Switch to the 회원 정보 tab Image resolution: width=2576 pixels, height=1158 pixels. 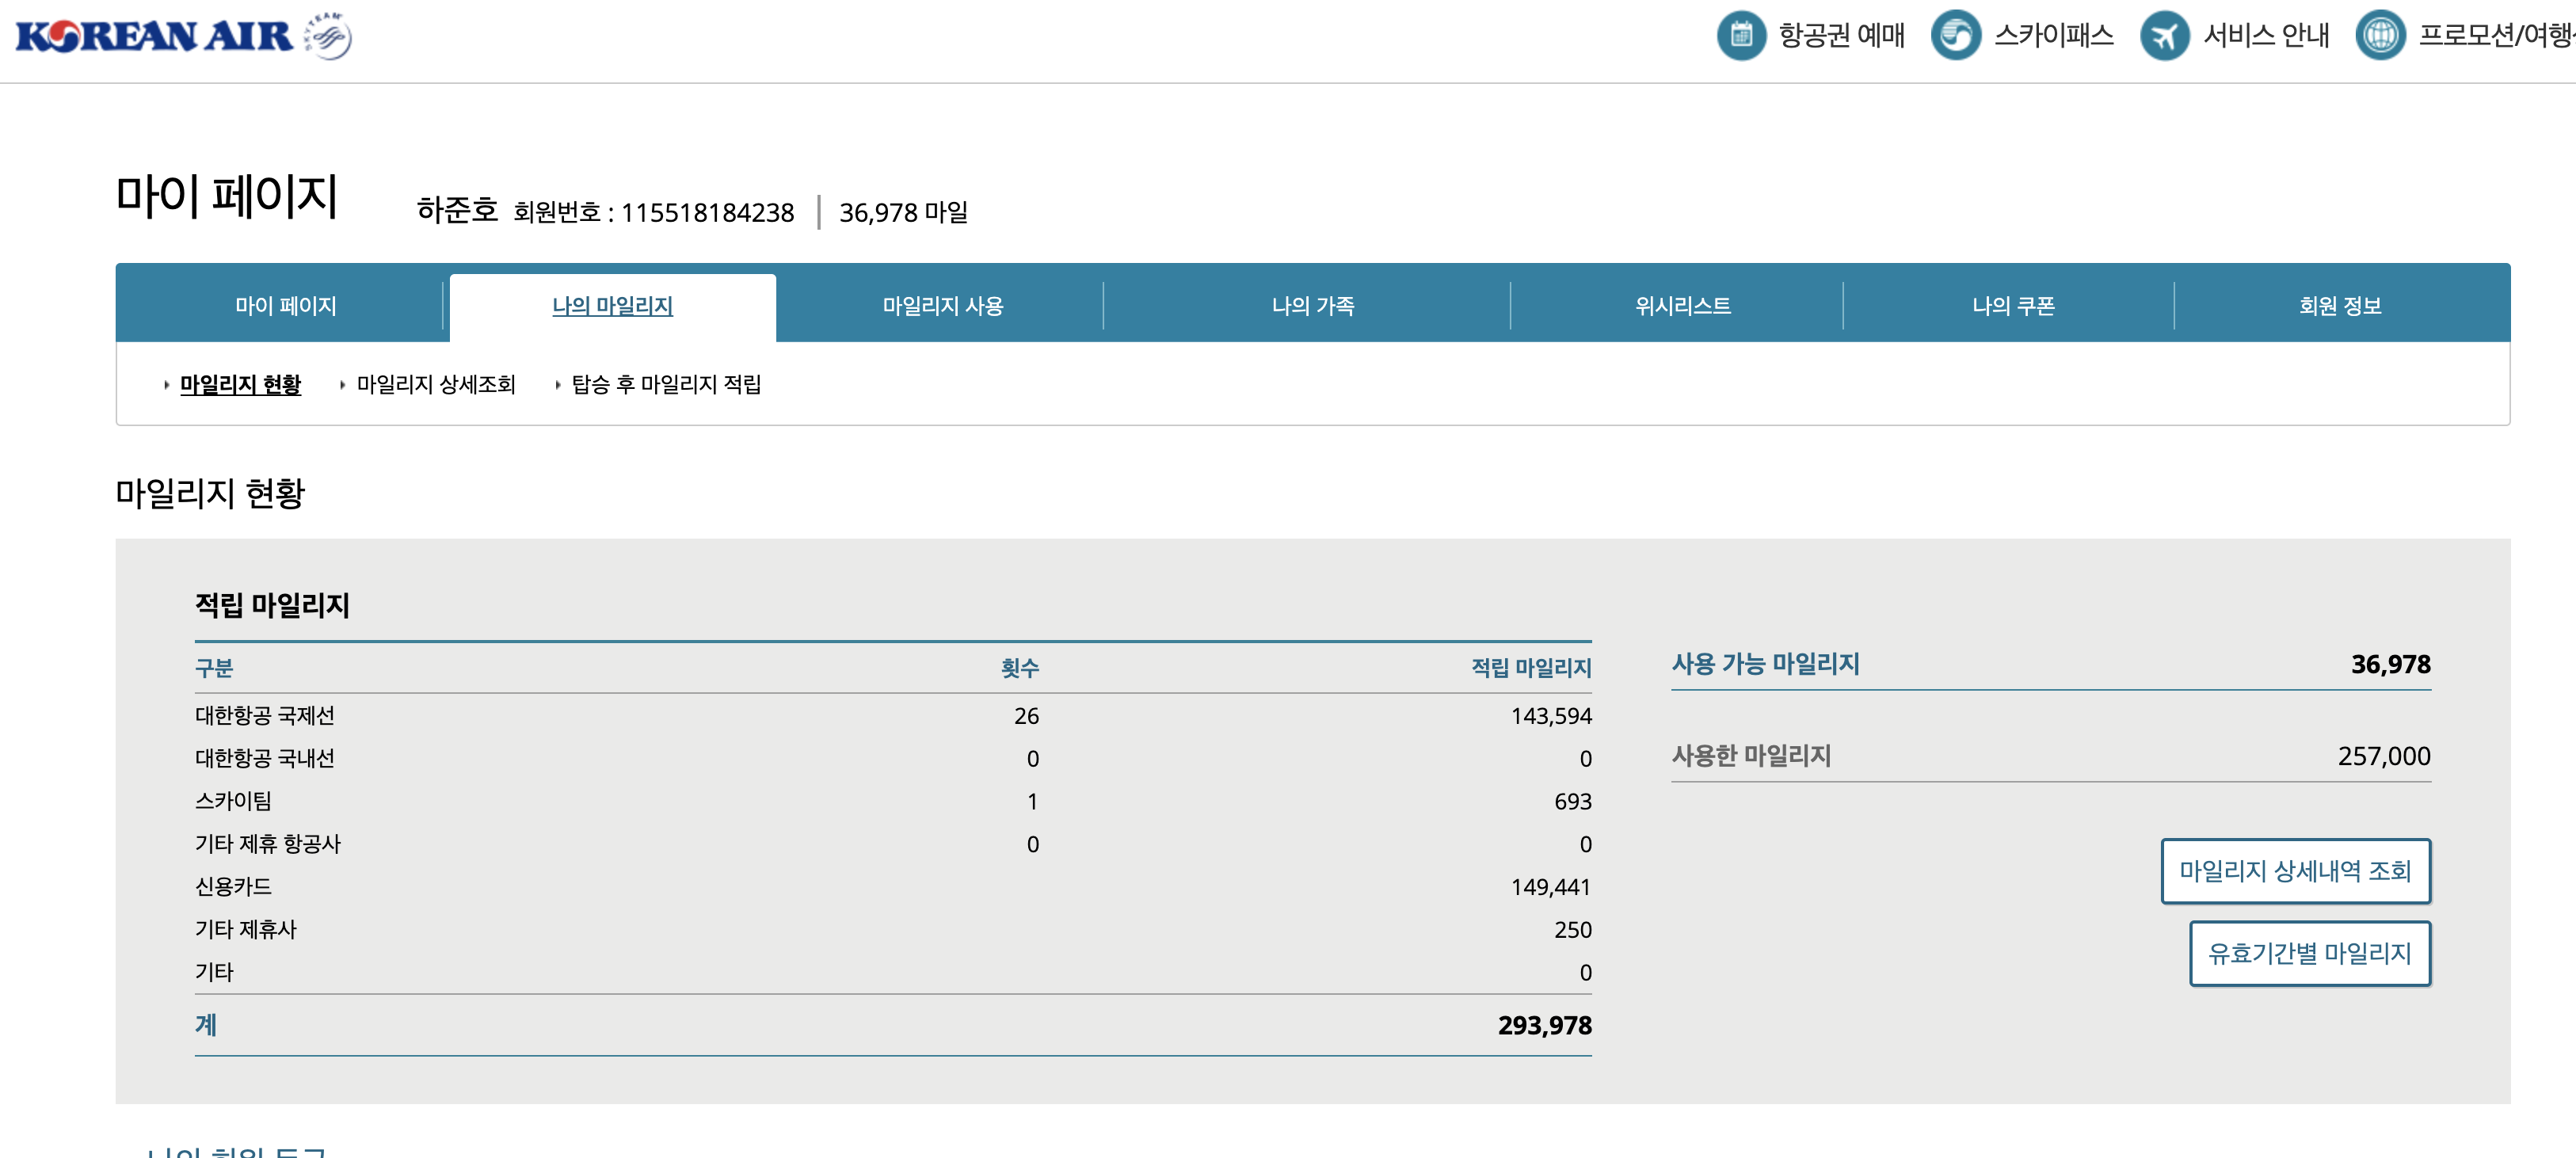pyautogui.click(x=2339, y=306)
